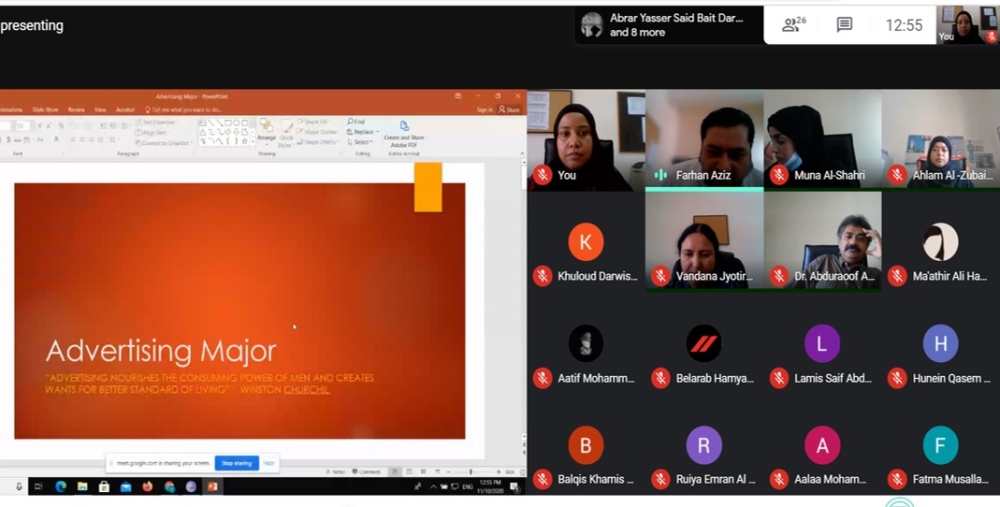The width and height of the screenshot is (1000, 507).
Task: Switch to the Review ribbon tab
Action: [76, 109]
